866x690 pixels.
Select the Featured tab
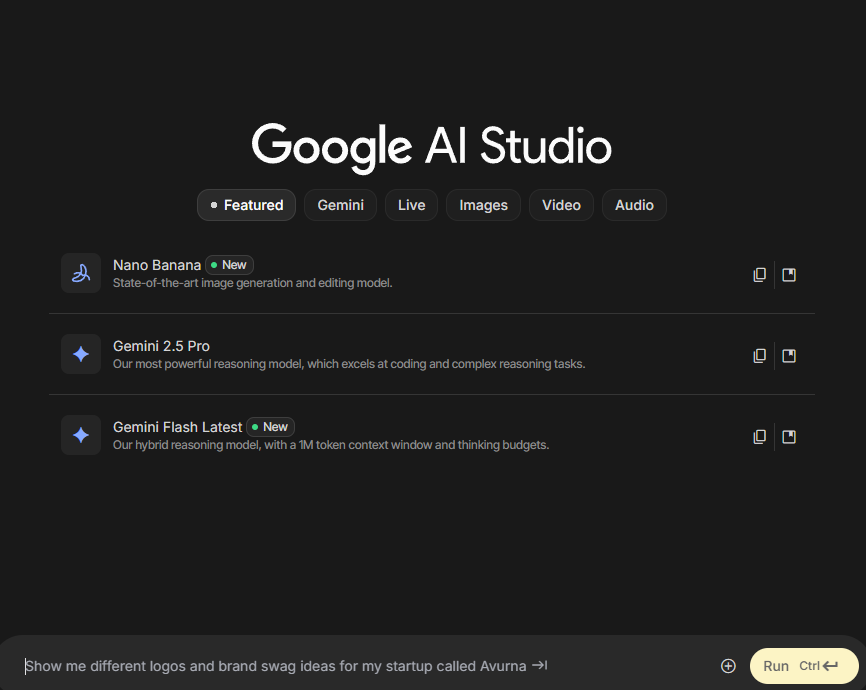[246, 205]
